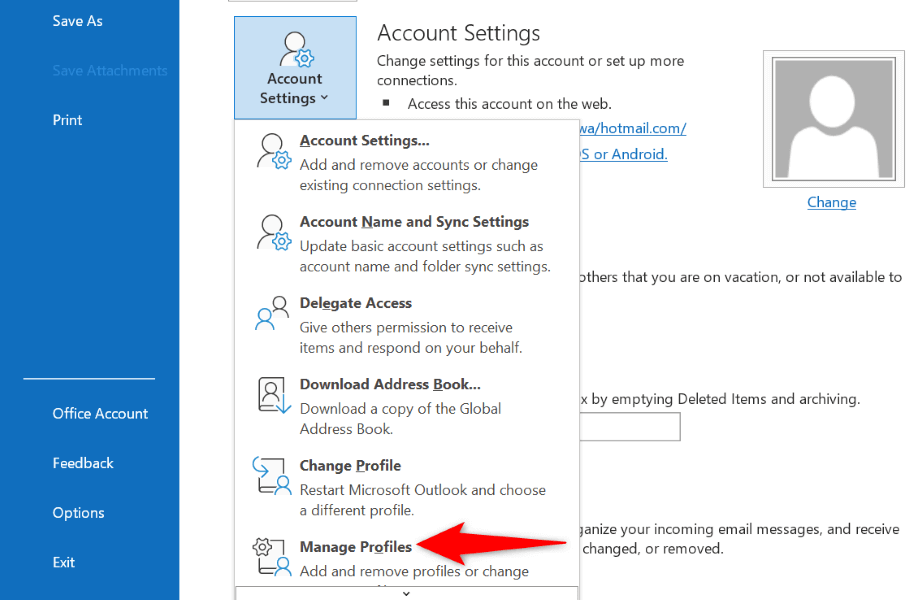Viewport: 923px width, 600px height.
Task: Click the Account Settings button icon at top
Action: coord(295,49)
